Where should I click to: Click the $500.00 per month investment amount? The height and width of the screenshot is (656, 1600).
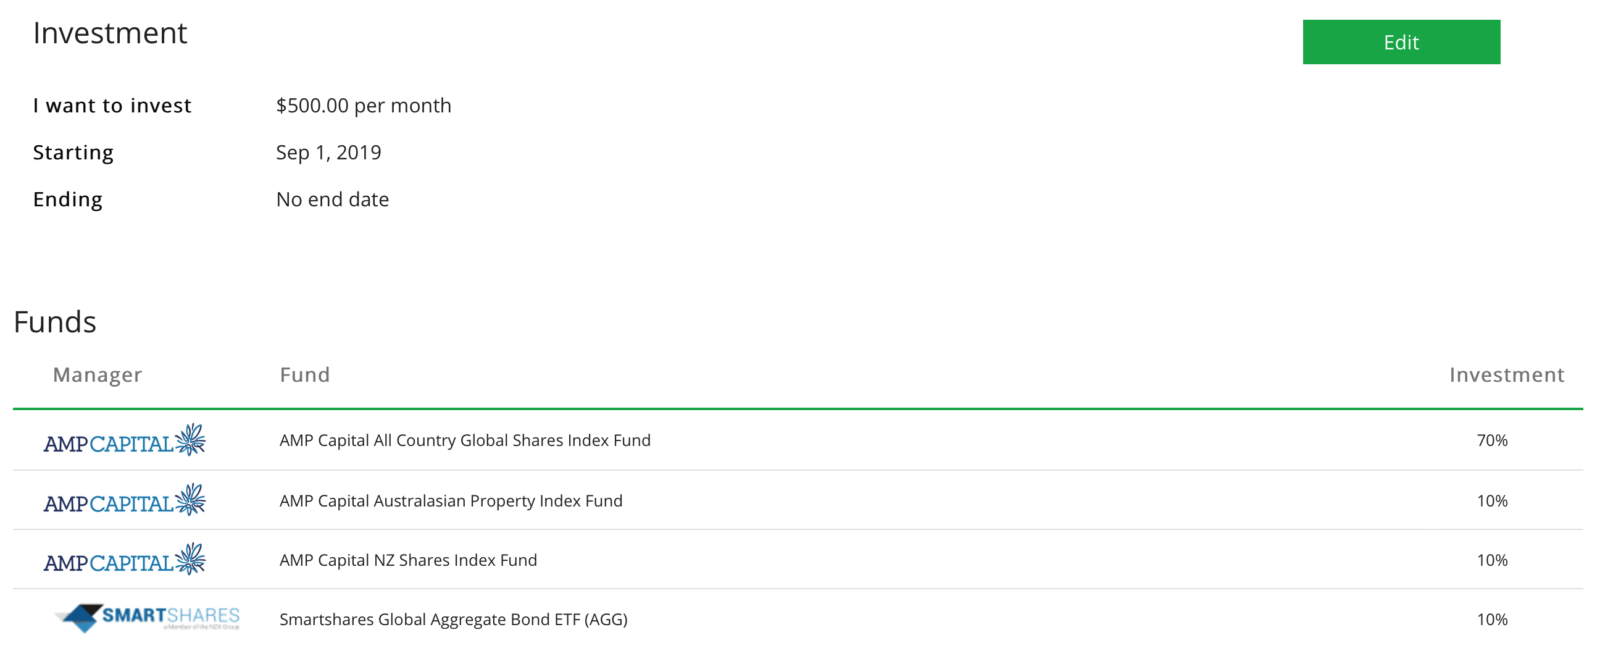(x=364, y=105)
